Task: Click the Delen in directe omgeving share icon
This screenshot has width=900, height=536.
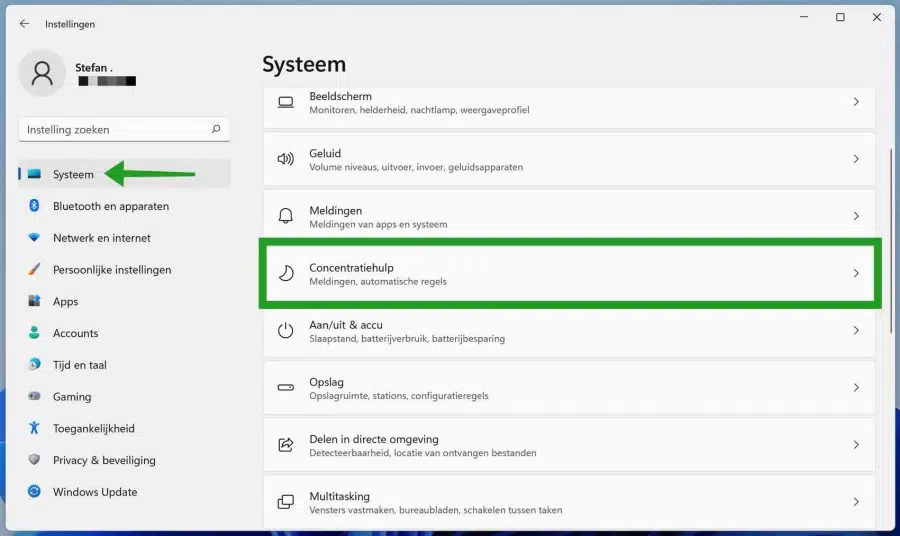Action: (286, 445)
